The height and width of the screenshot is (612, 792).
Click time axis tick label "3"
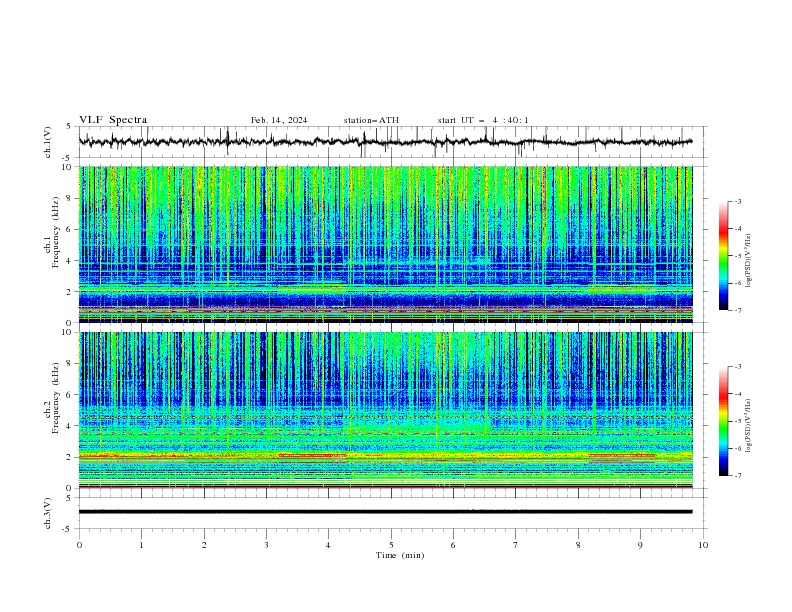[266, 545]
